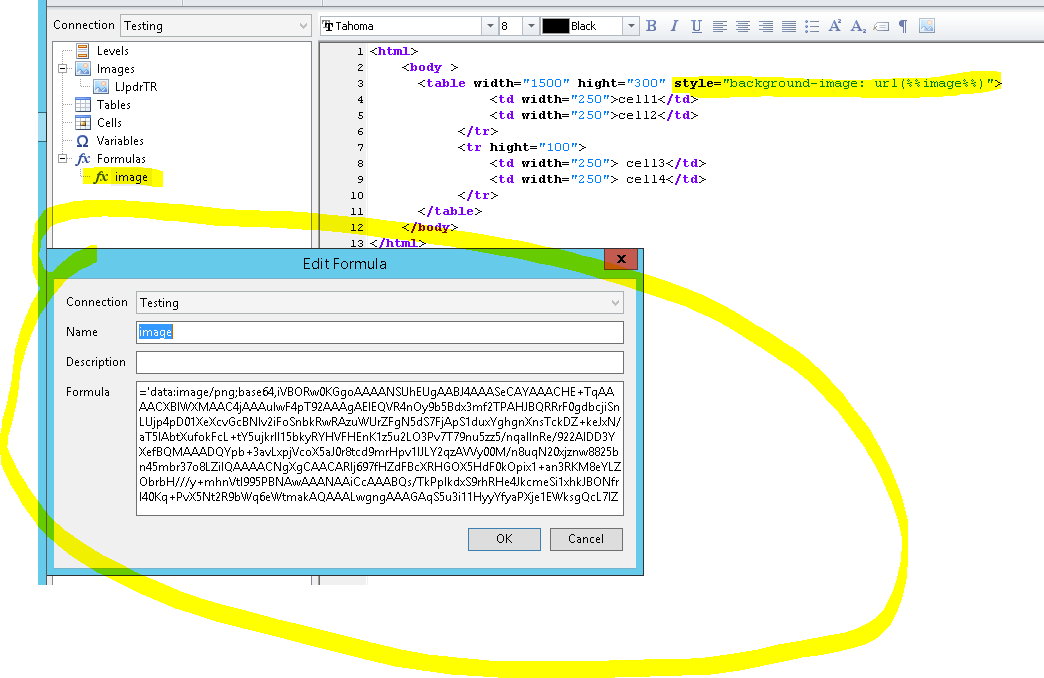The image size is (1044, 678).
Task: Click OK in Edit Formula dialog
Action: click(504, 539)
